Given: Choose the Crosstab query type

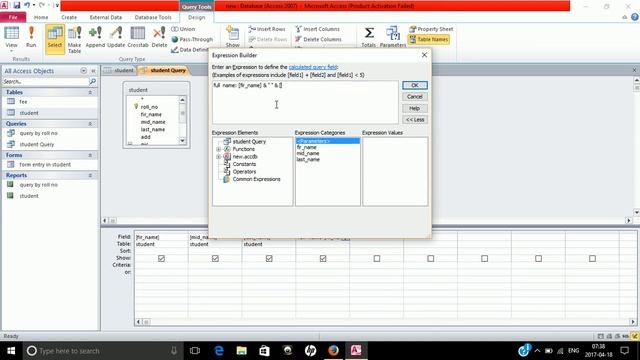Looking at the screenshot, I should click(x=138, y=38).
